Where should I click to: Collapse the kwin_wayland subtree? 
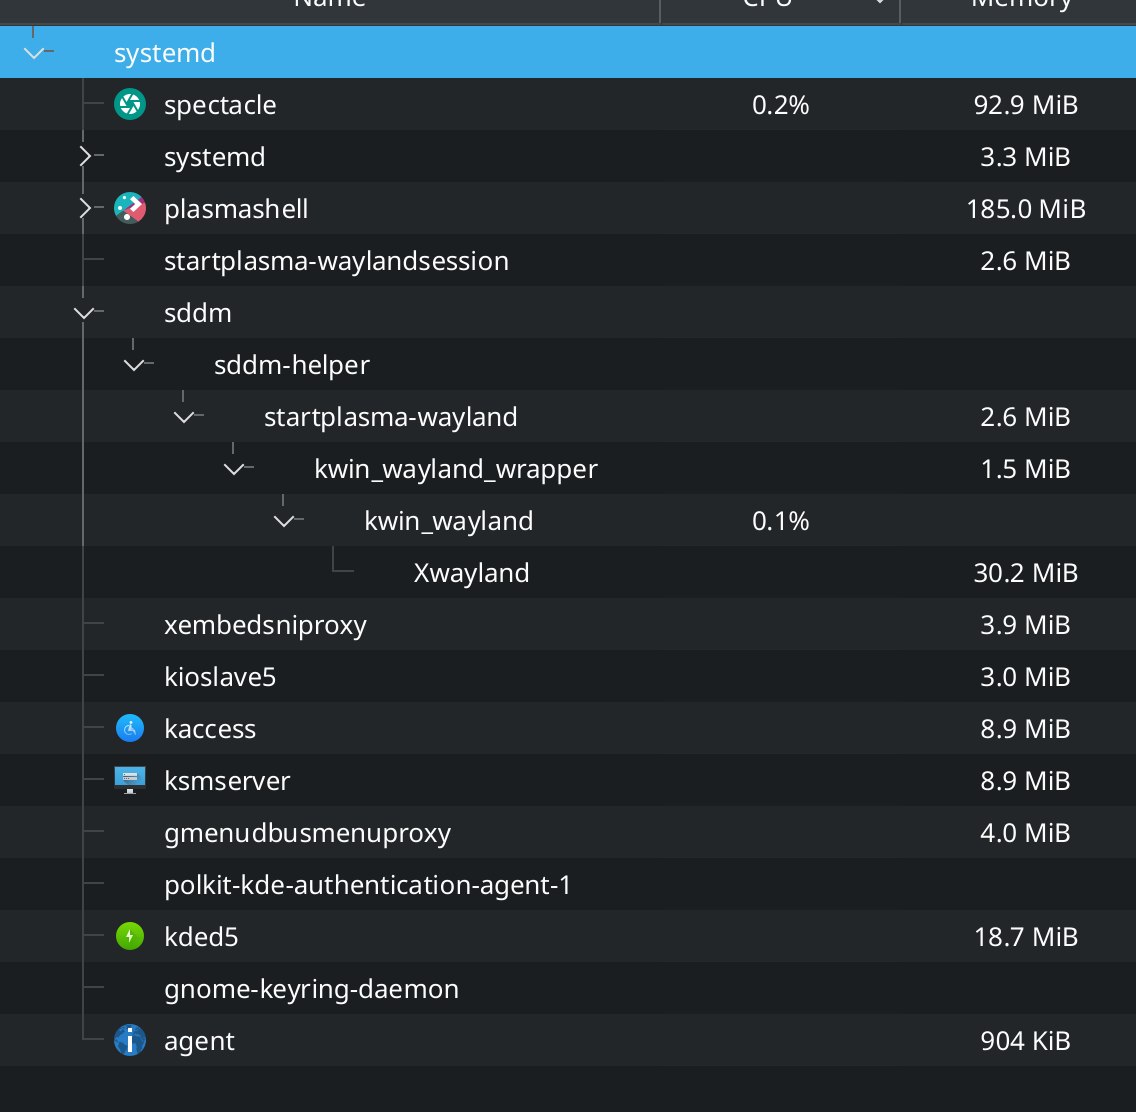coord(284,521)
